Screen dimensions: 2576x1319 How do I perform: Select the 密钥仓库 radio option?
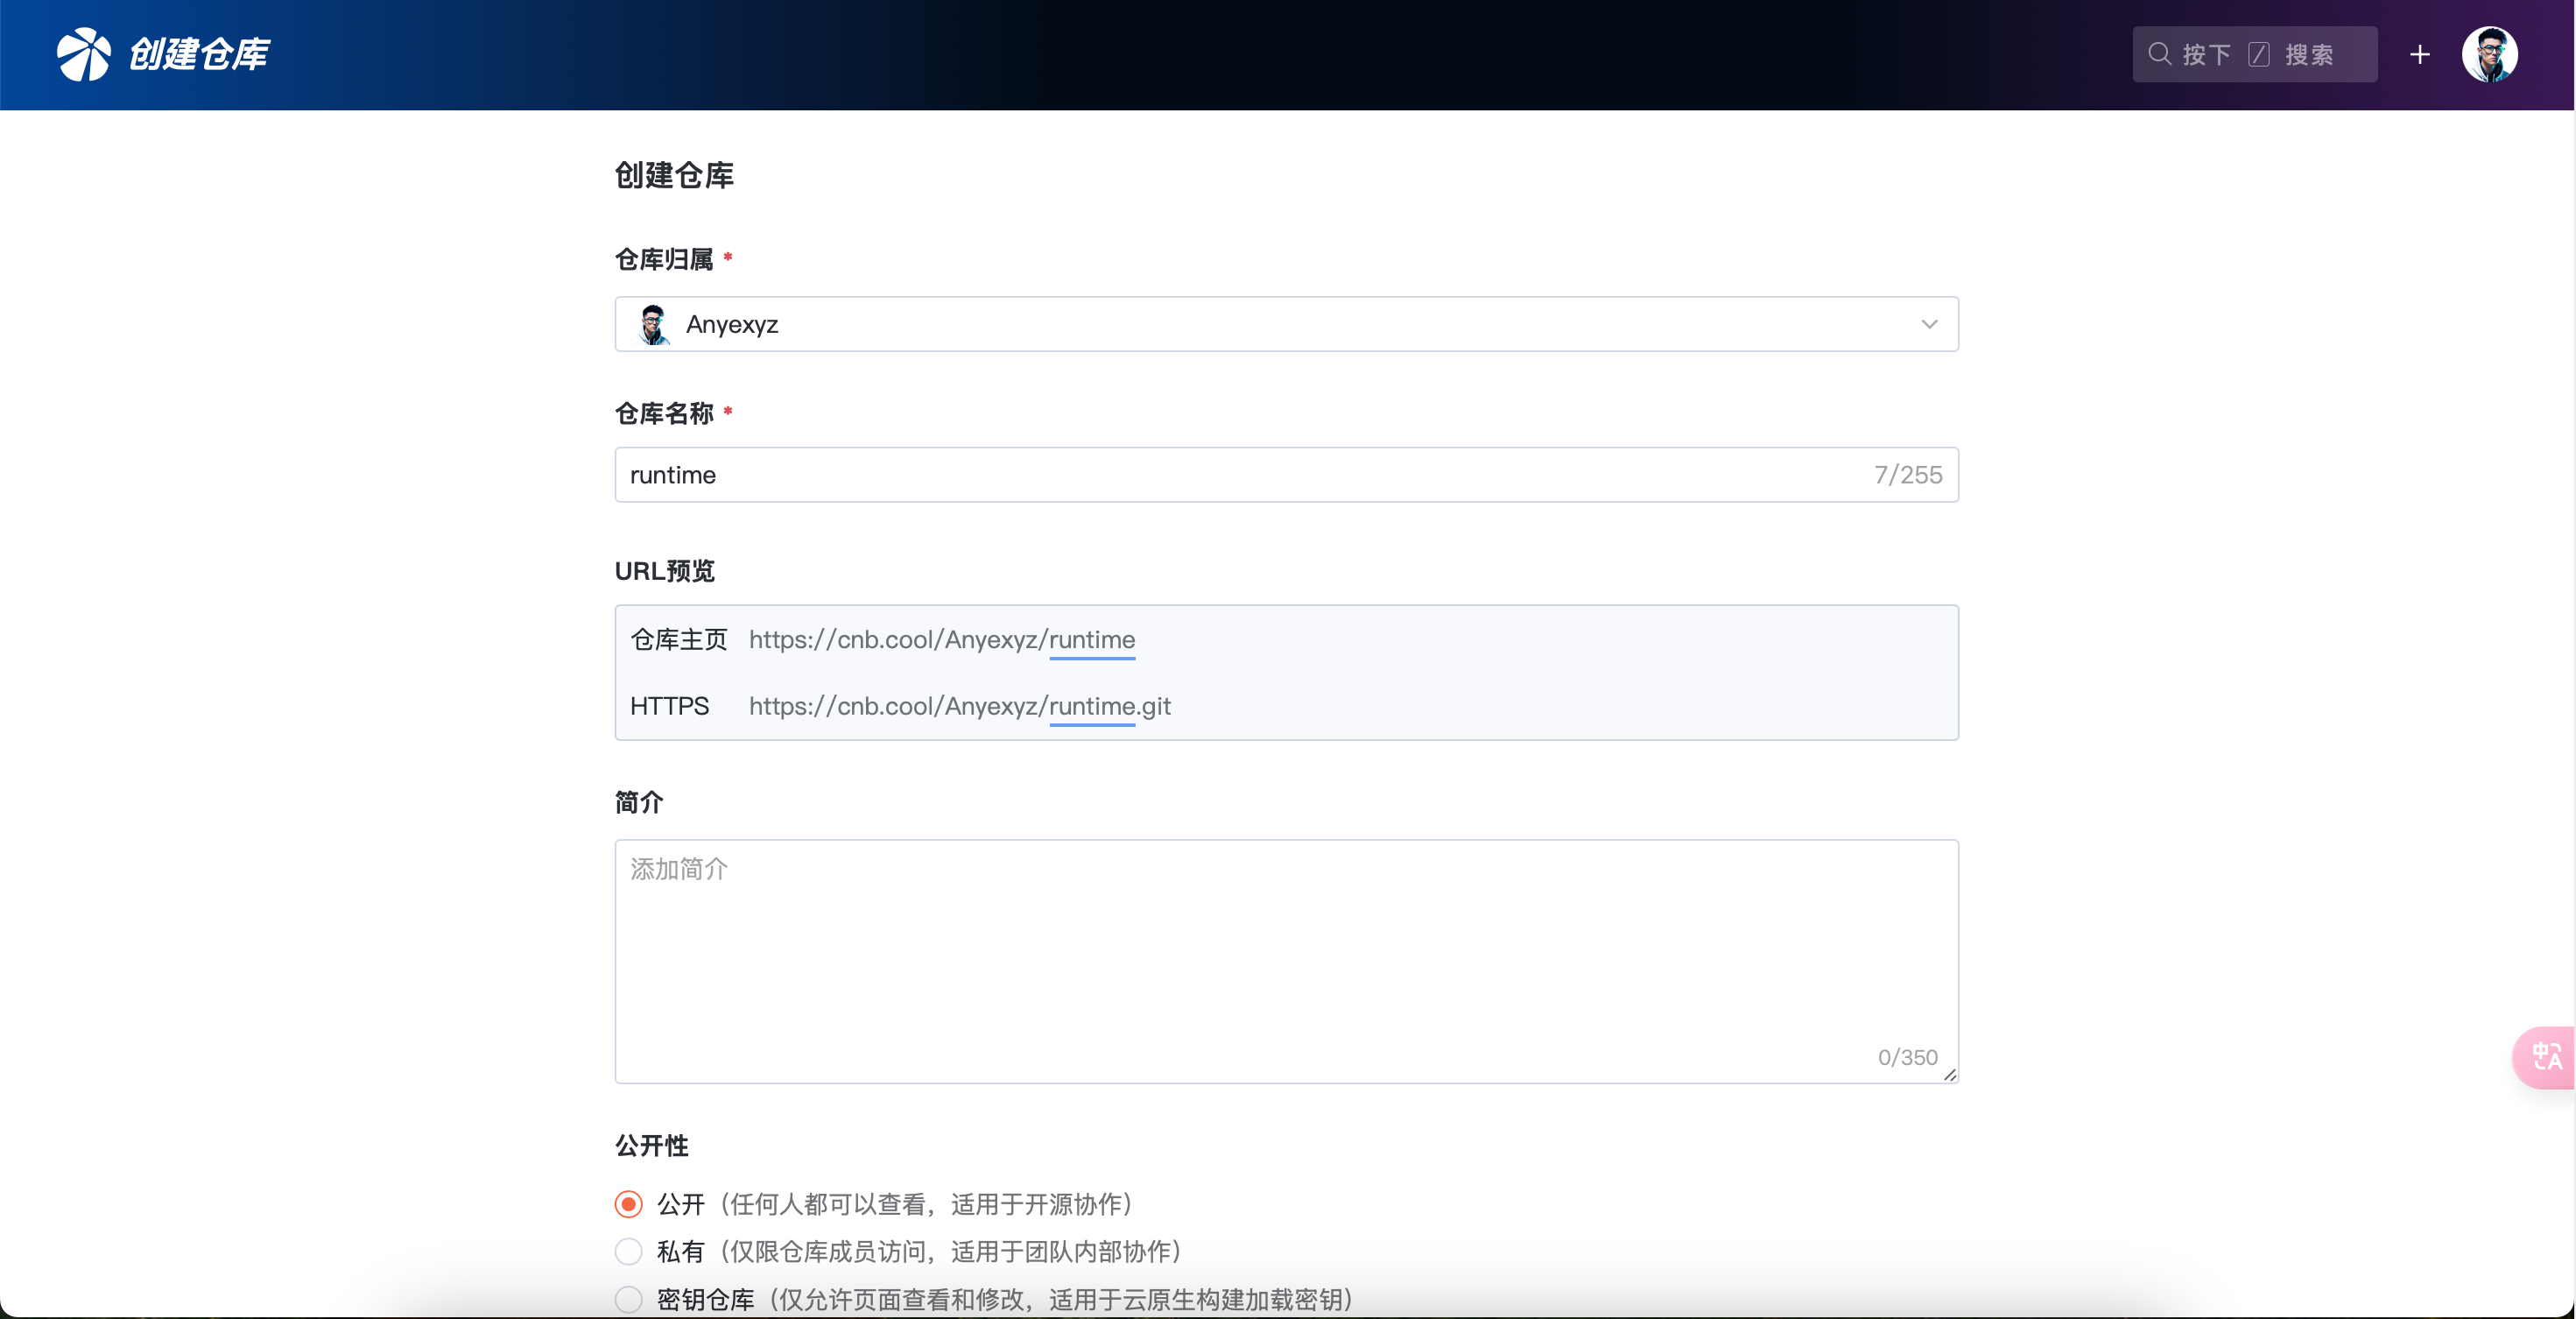click(x=628, y=1299)
